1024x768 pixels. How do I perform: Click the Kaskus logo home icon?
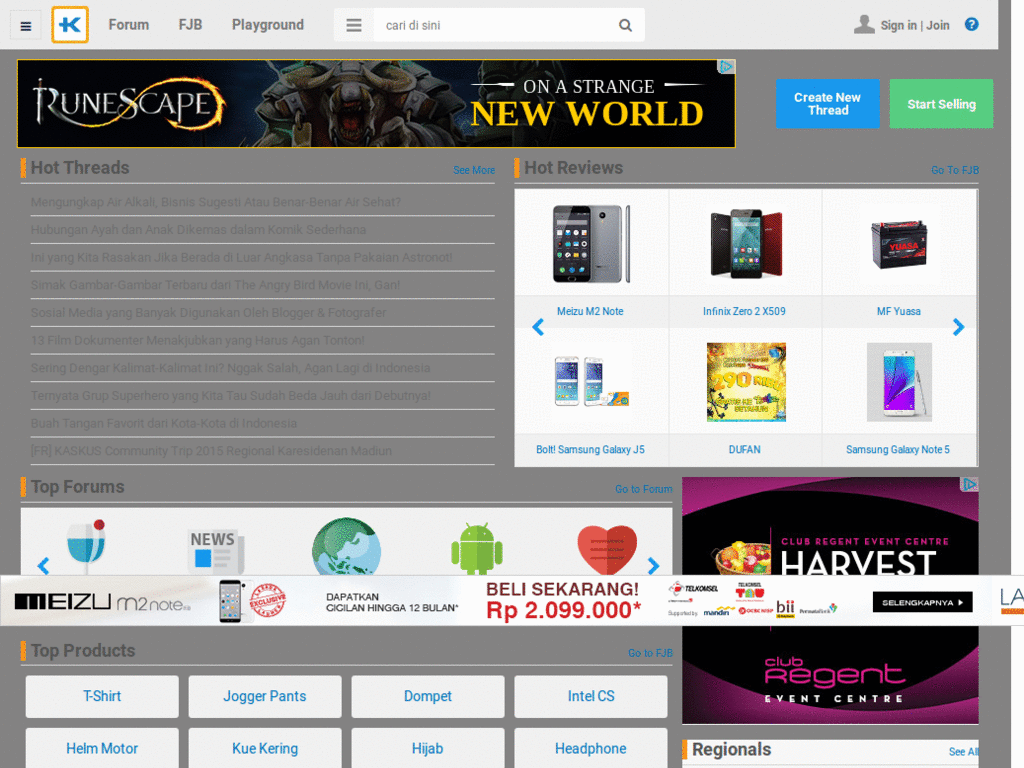coord(70,25)
